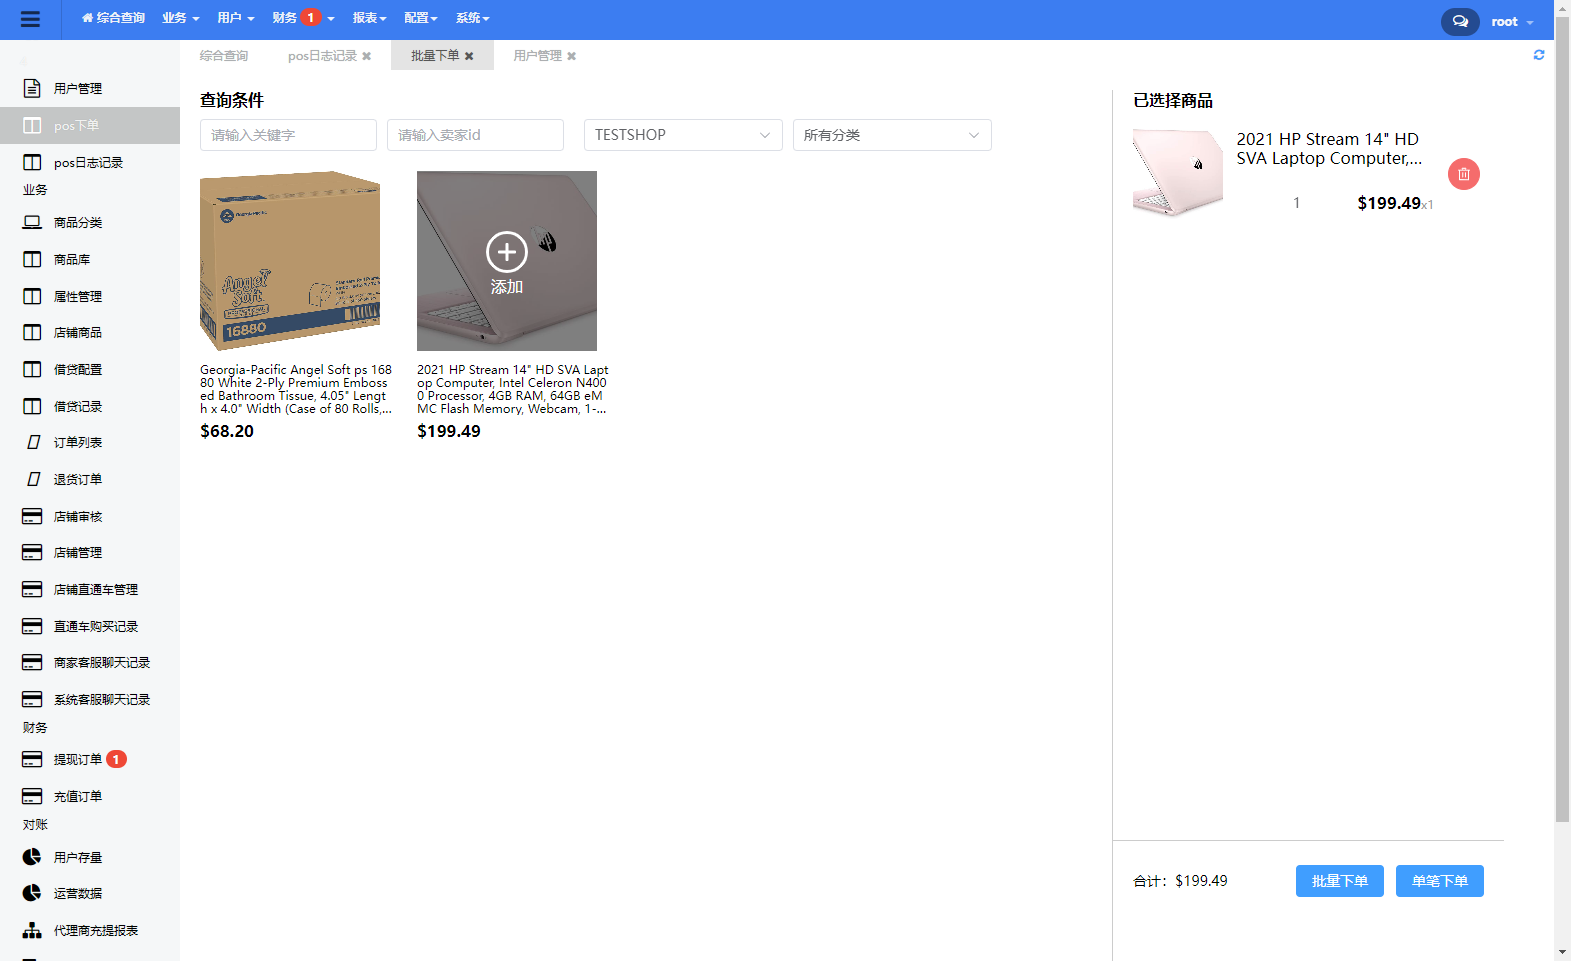Click the add plus icon on laptop
Image resolution: width=1571 pixels, height=961 pixels.
507,252
